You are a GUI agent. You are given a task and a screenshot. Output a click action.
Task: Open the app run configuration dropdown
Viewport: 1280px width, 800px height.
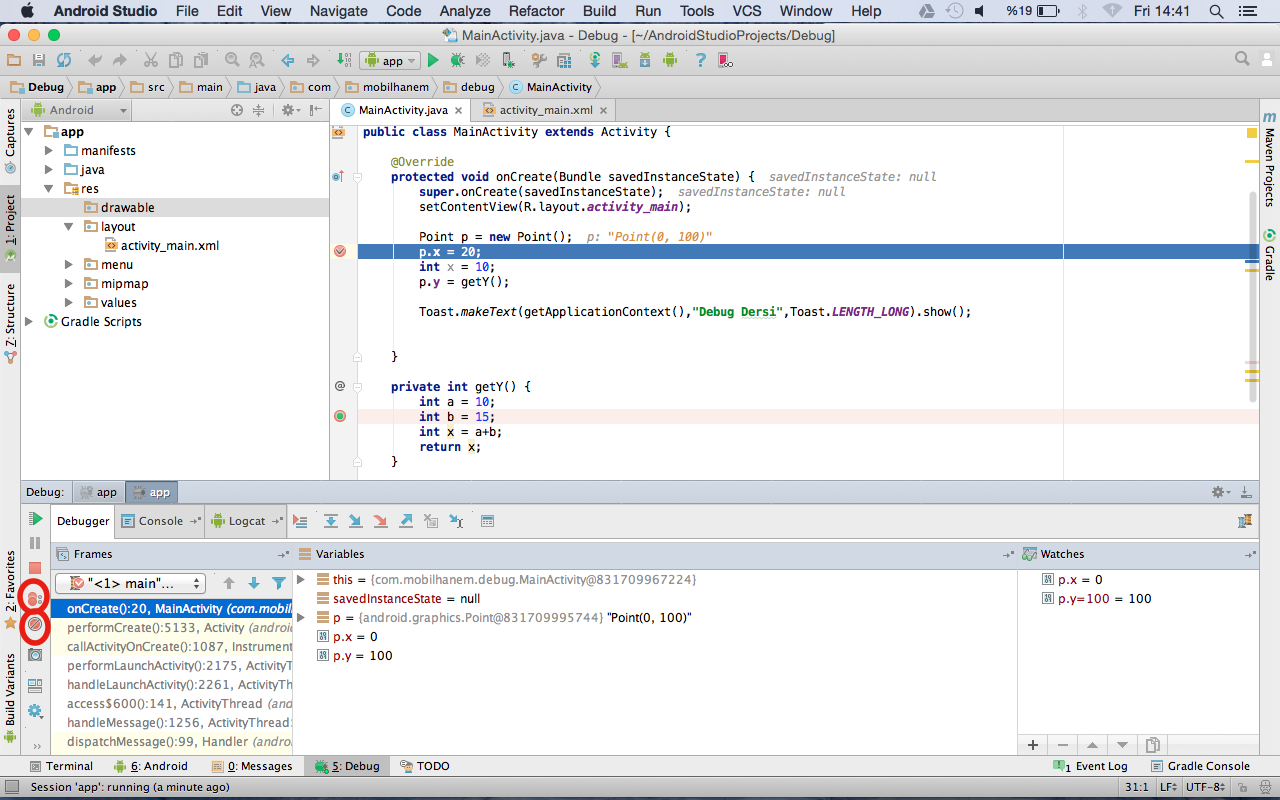click(x=391, y=61)
